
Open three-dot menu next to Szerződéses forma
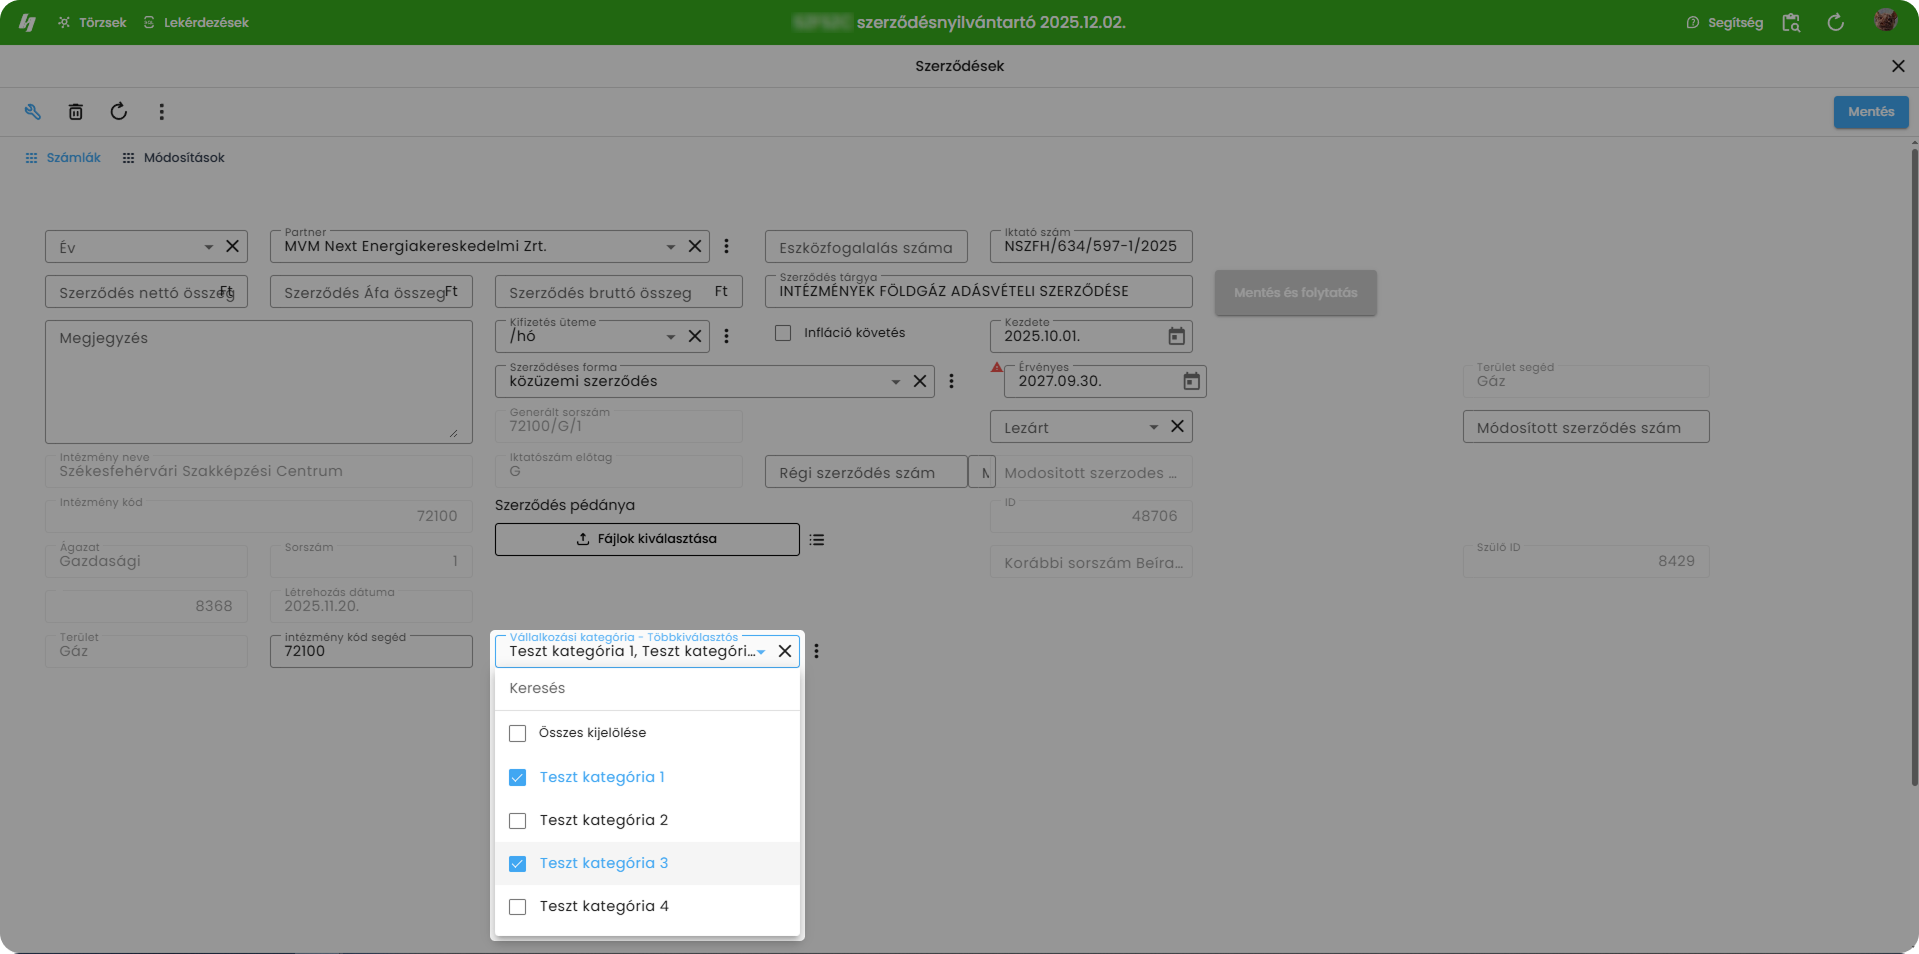pyautogui.click(x=951, y=381)
